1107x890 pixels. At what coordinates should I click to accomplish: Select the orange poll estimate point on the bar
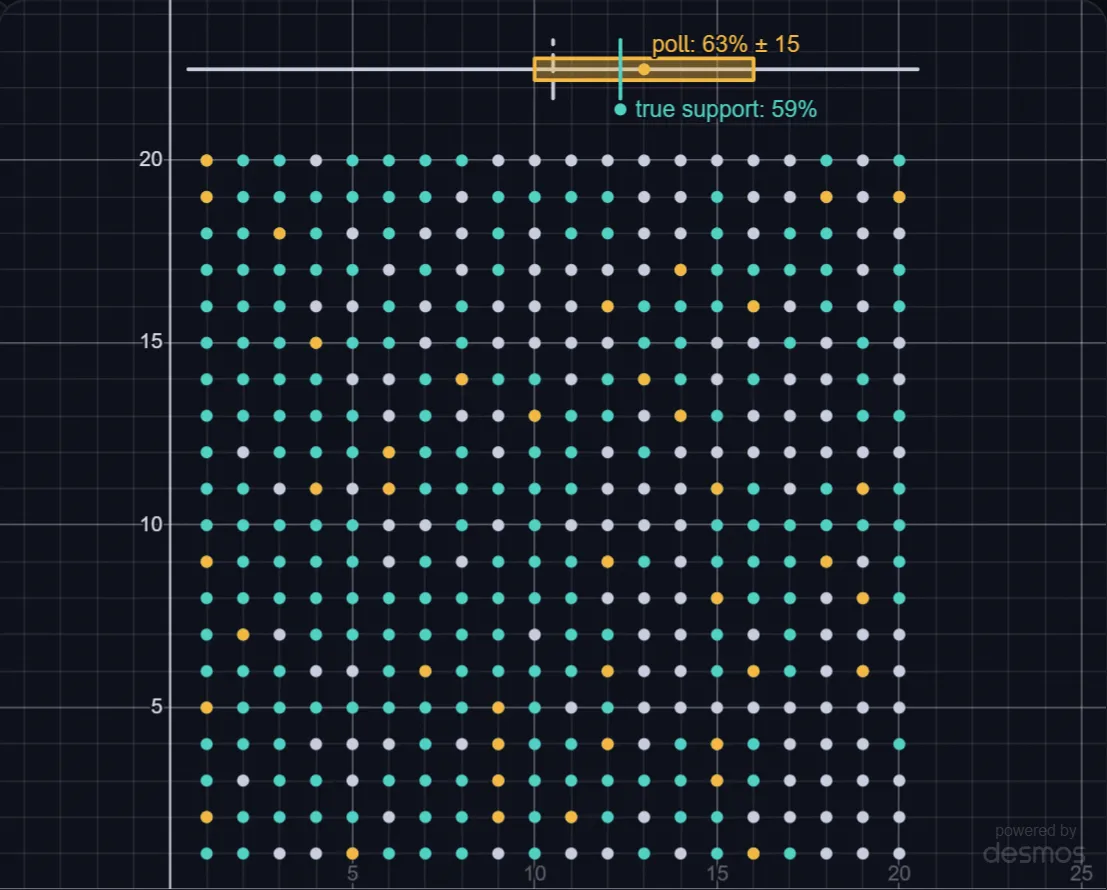click(644, 69)
